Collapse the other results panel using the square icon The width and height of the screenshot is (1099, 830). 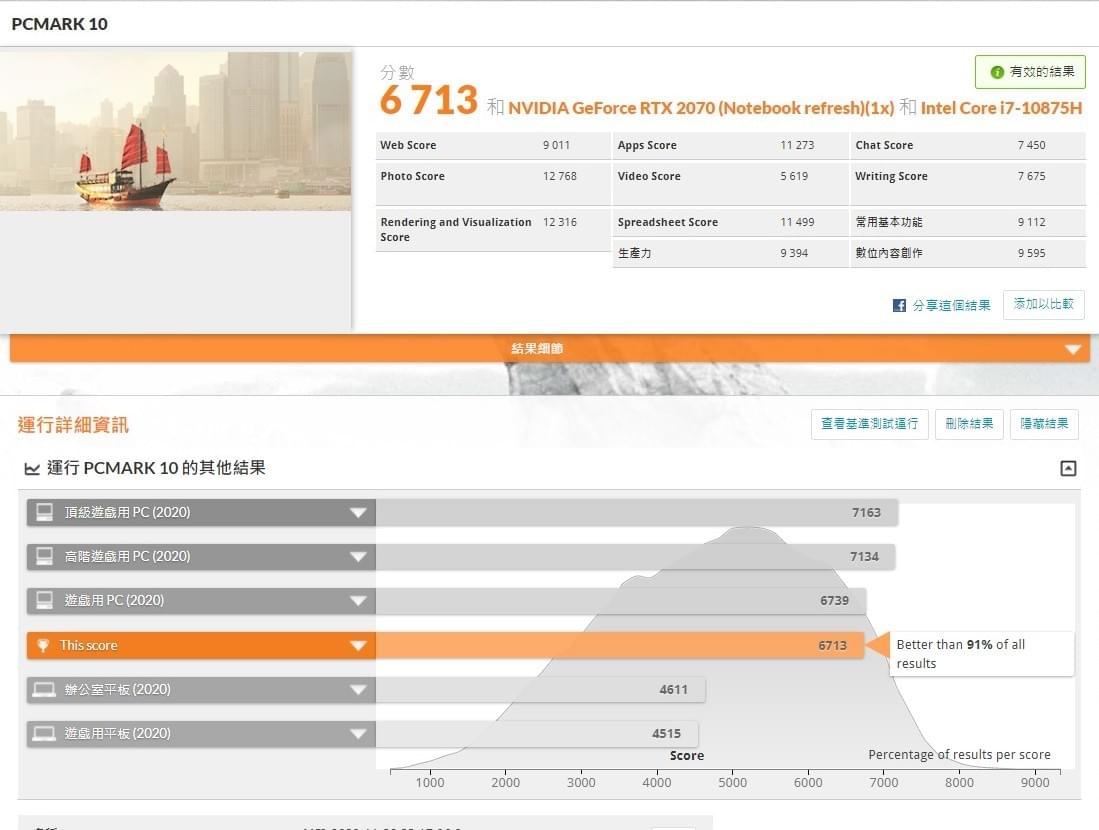(1068, 468)
